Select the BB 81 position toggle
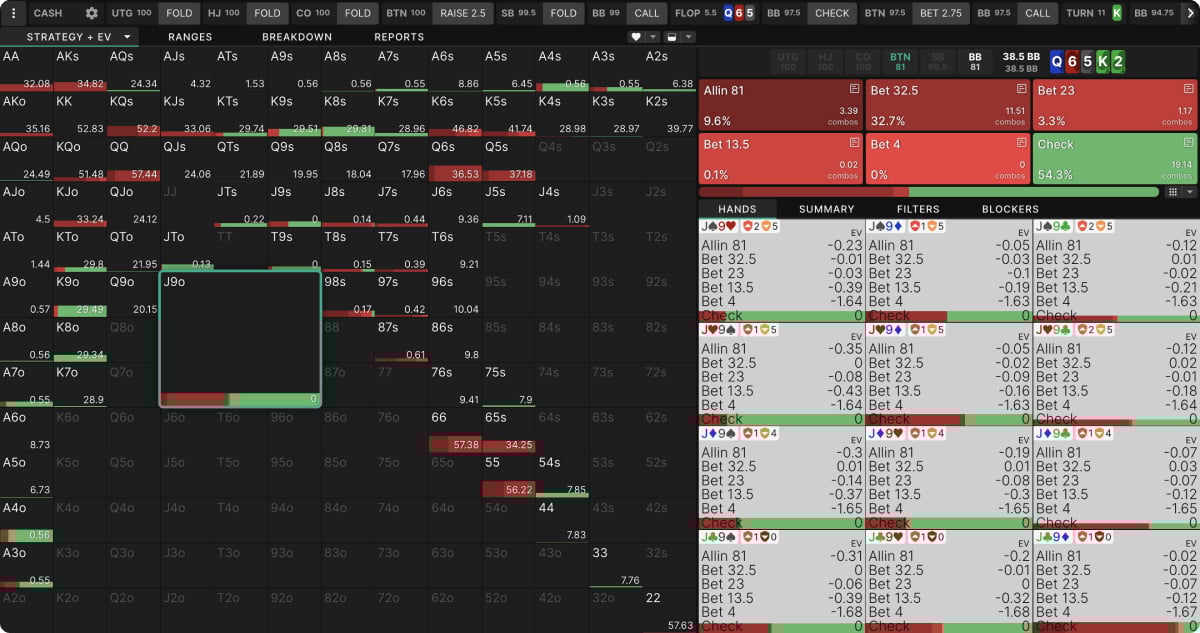Image resolution: width=1200 pixels, height=633 pixels. 974,61
